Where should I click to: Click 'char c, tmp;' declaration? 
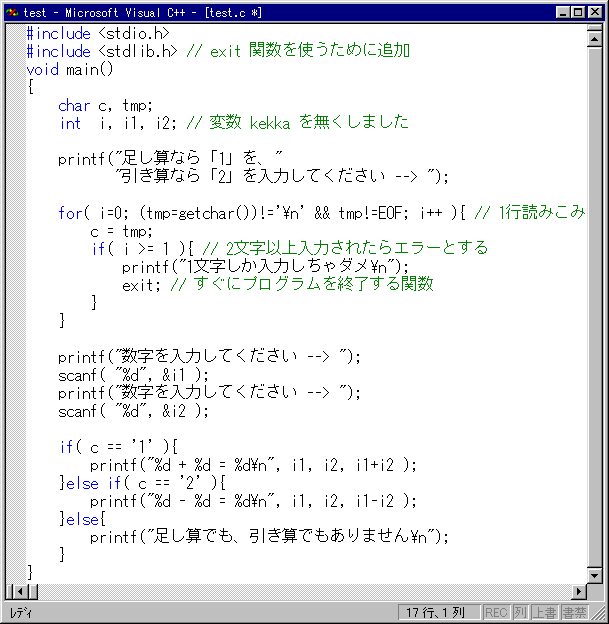[x=105, y=106]
